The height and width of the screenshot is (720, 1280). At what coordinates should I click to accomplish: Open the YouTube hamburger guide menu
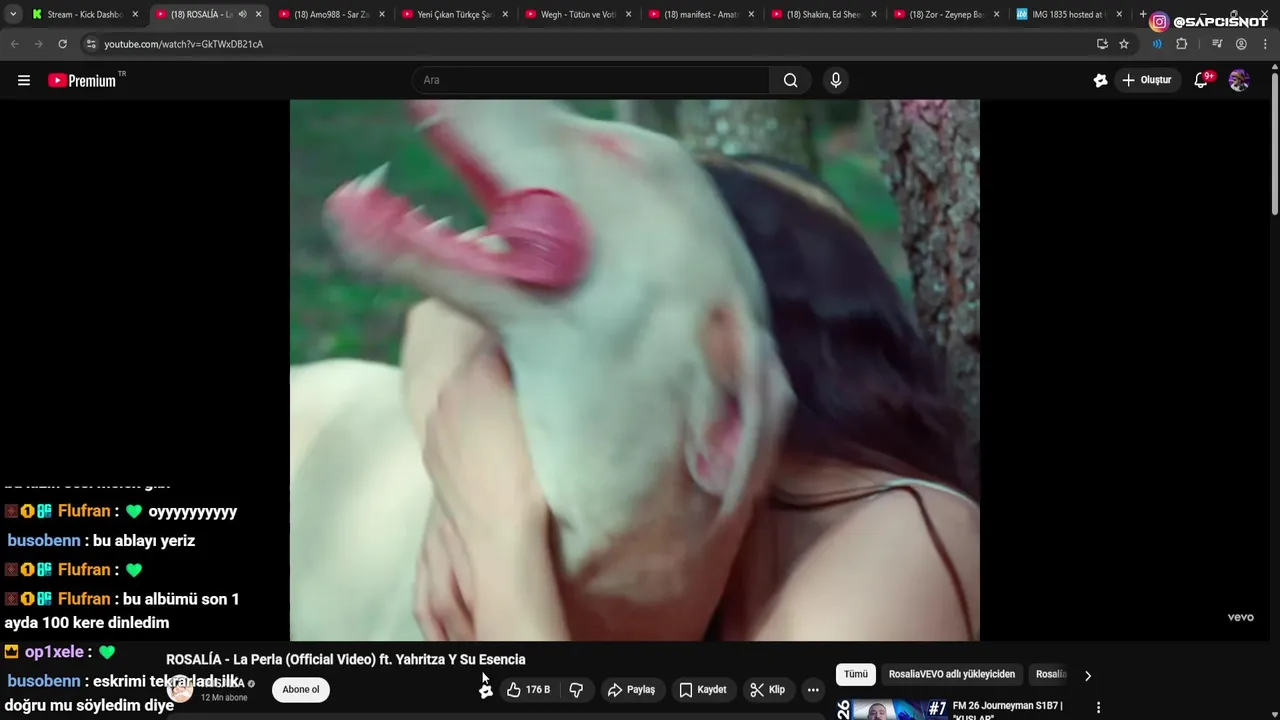coord(24,80)
